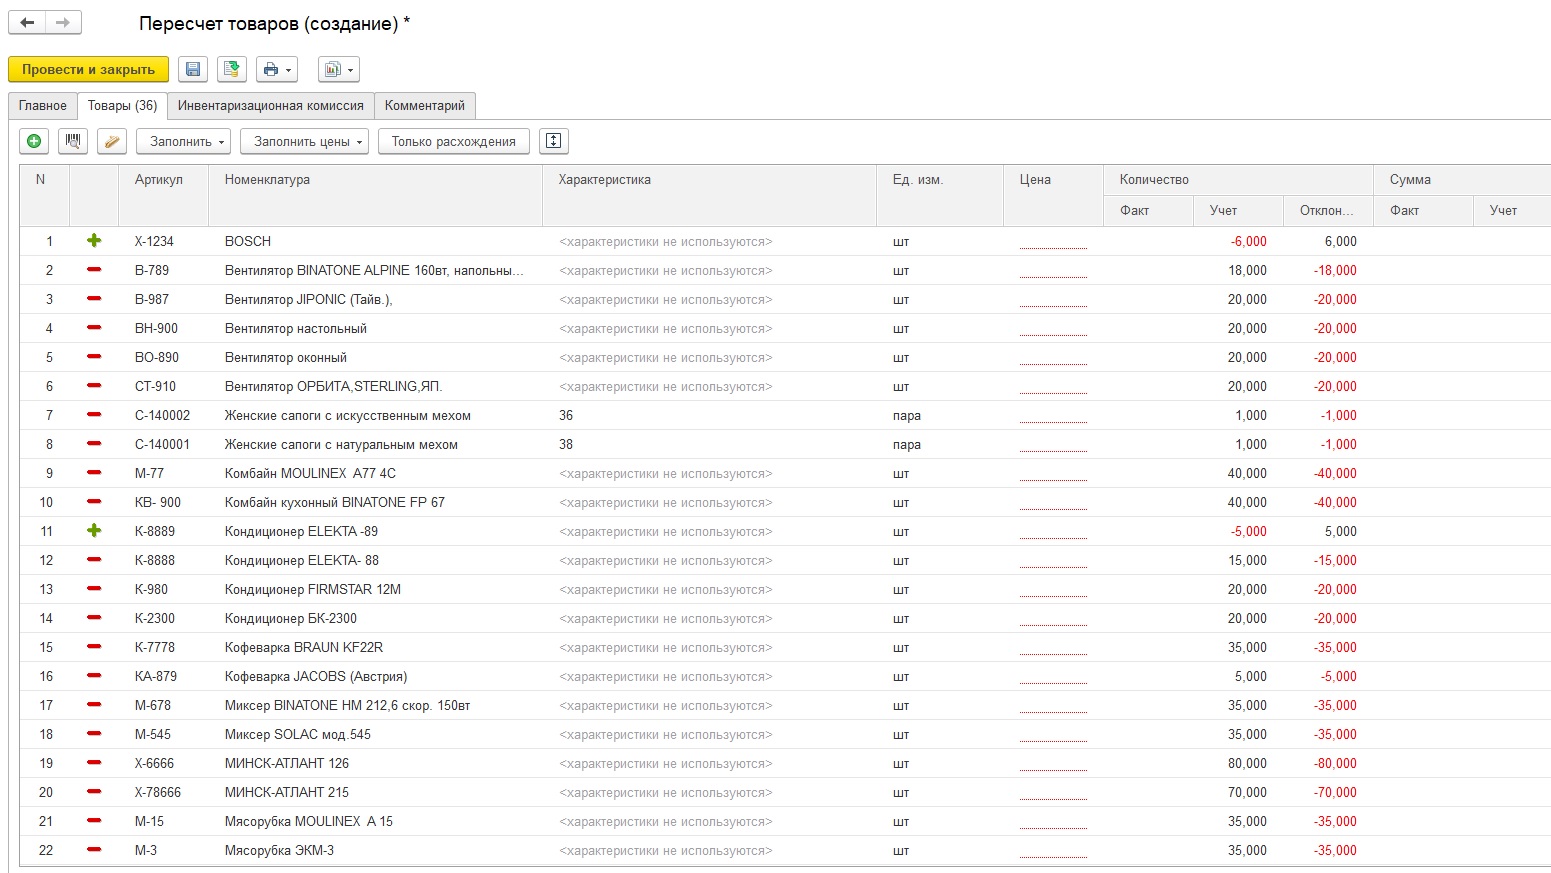This screenshot has height=873, width=1551.
Task: Select cell Миксер SOLAC мод.545
Action: point(375,734)
